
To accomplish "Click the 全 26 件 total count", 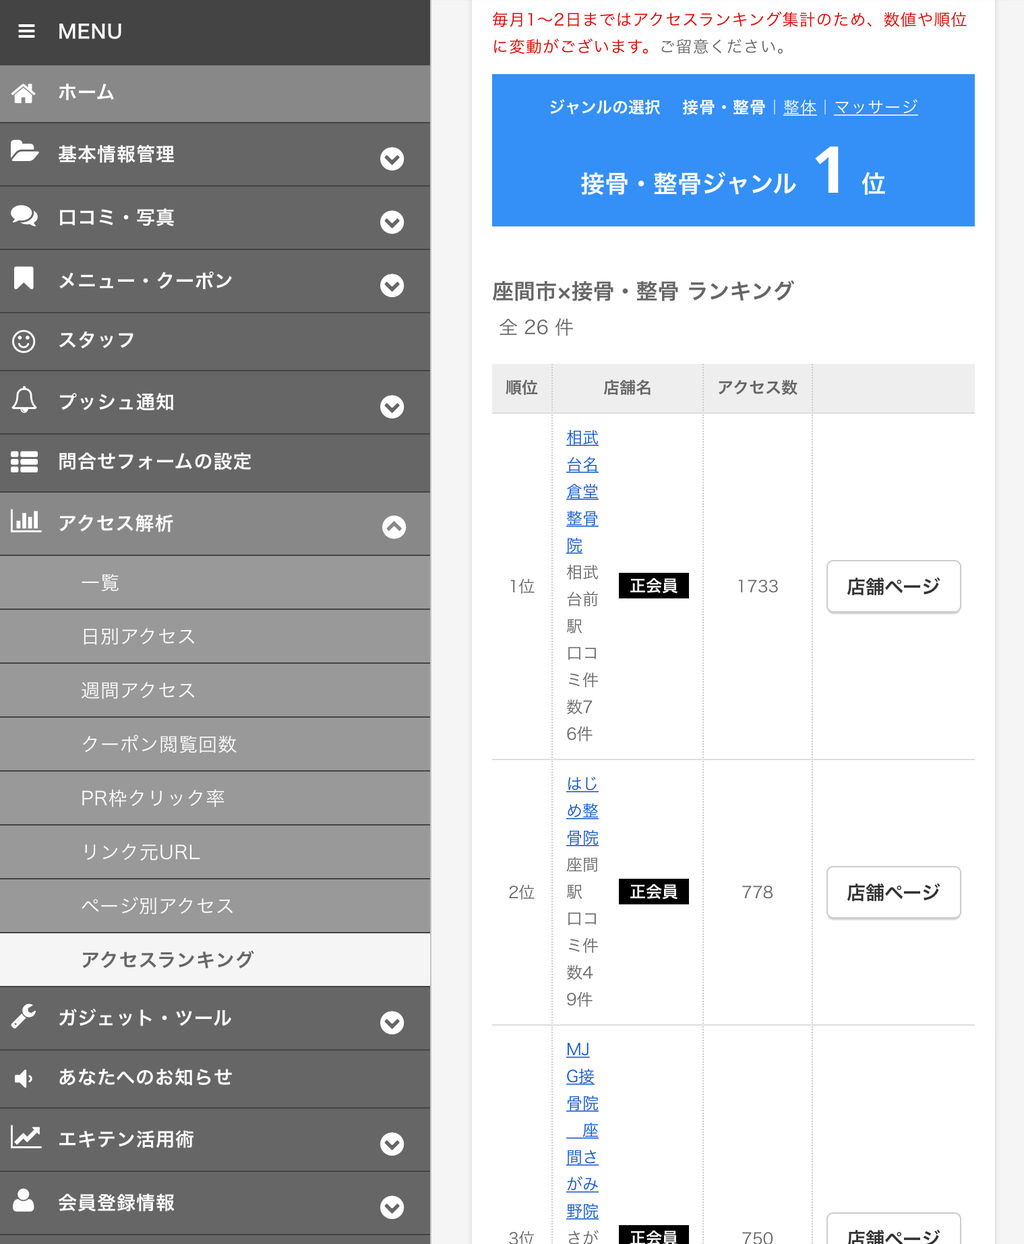I will (x=536, y=327).
